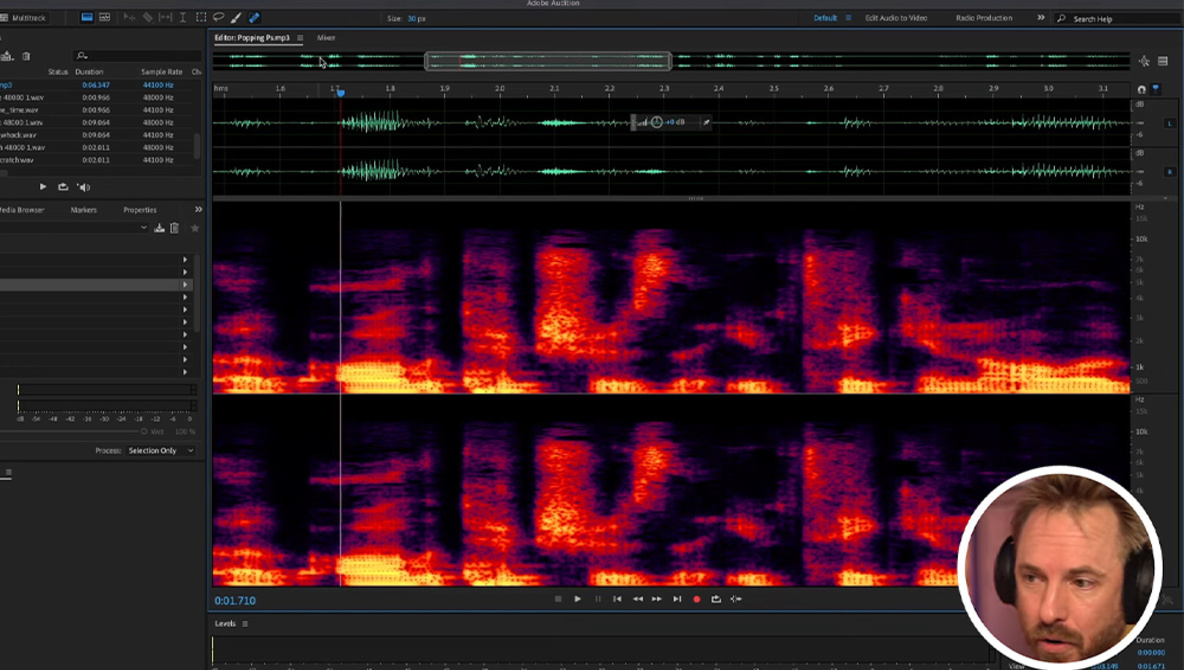
Task: Click the red Record button
Action: [697, 599]
